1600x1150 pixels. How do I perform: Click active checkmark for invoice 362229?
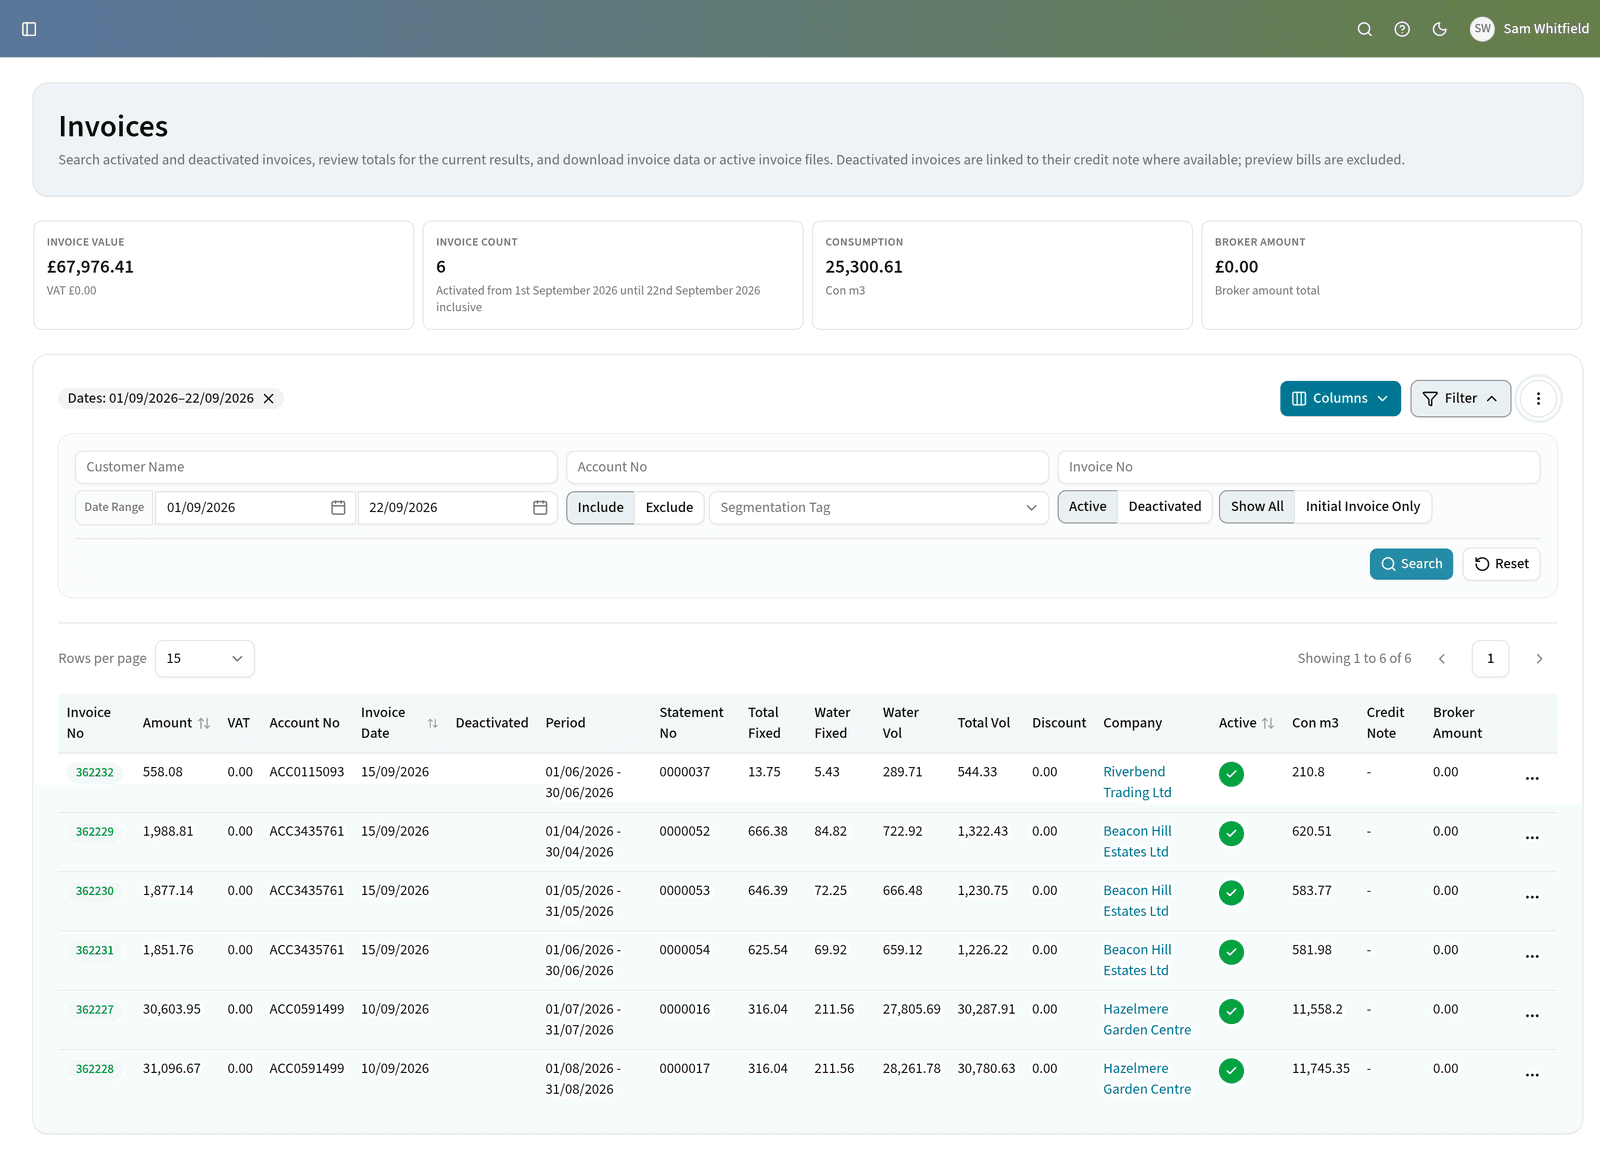1232,833
